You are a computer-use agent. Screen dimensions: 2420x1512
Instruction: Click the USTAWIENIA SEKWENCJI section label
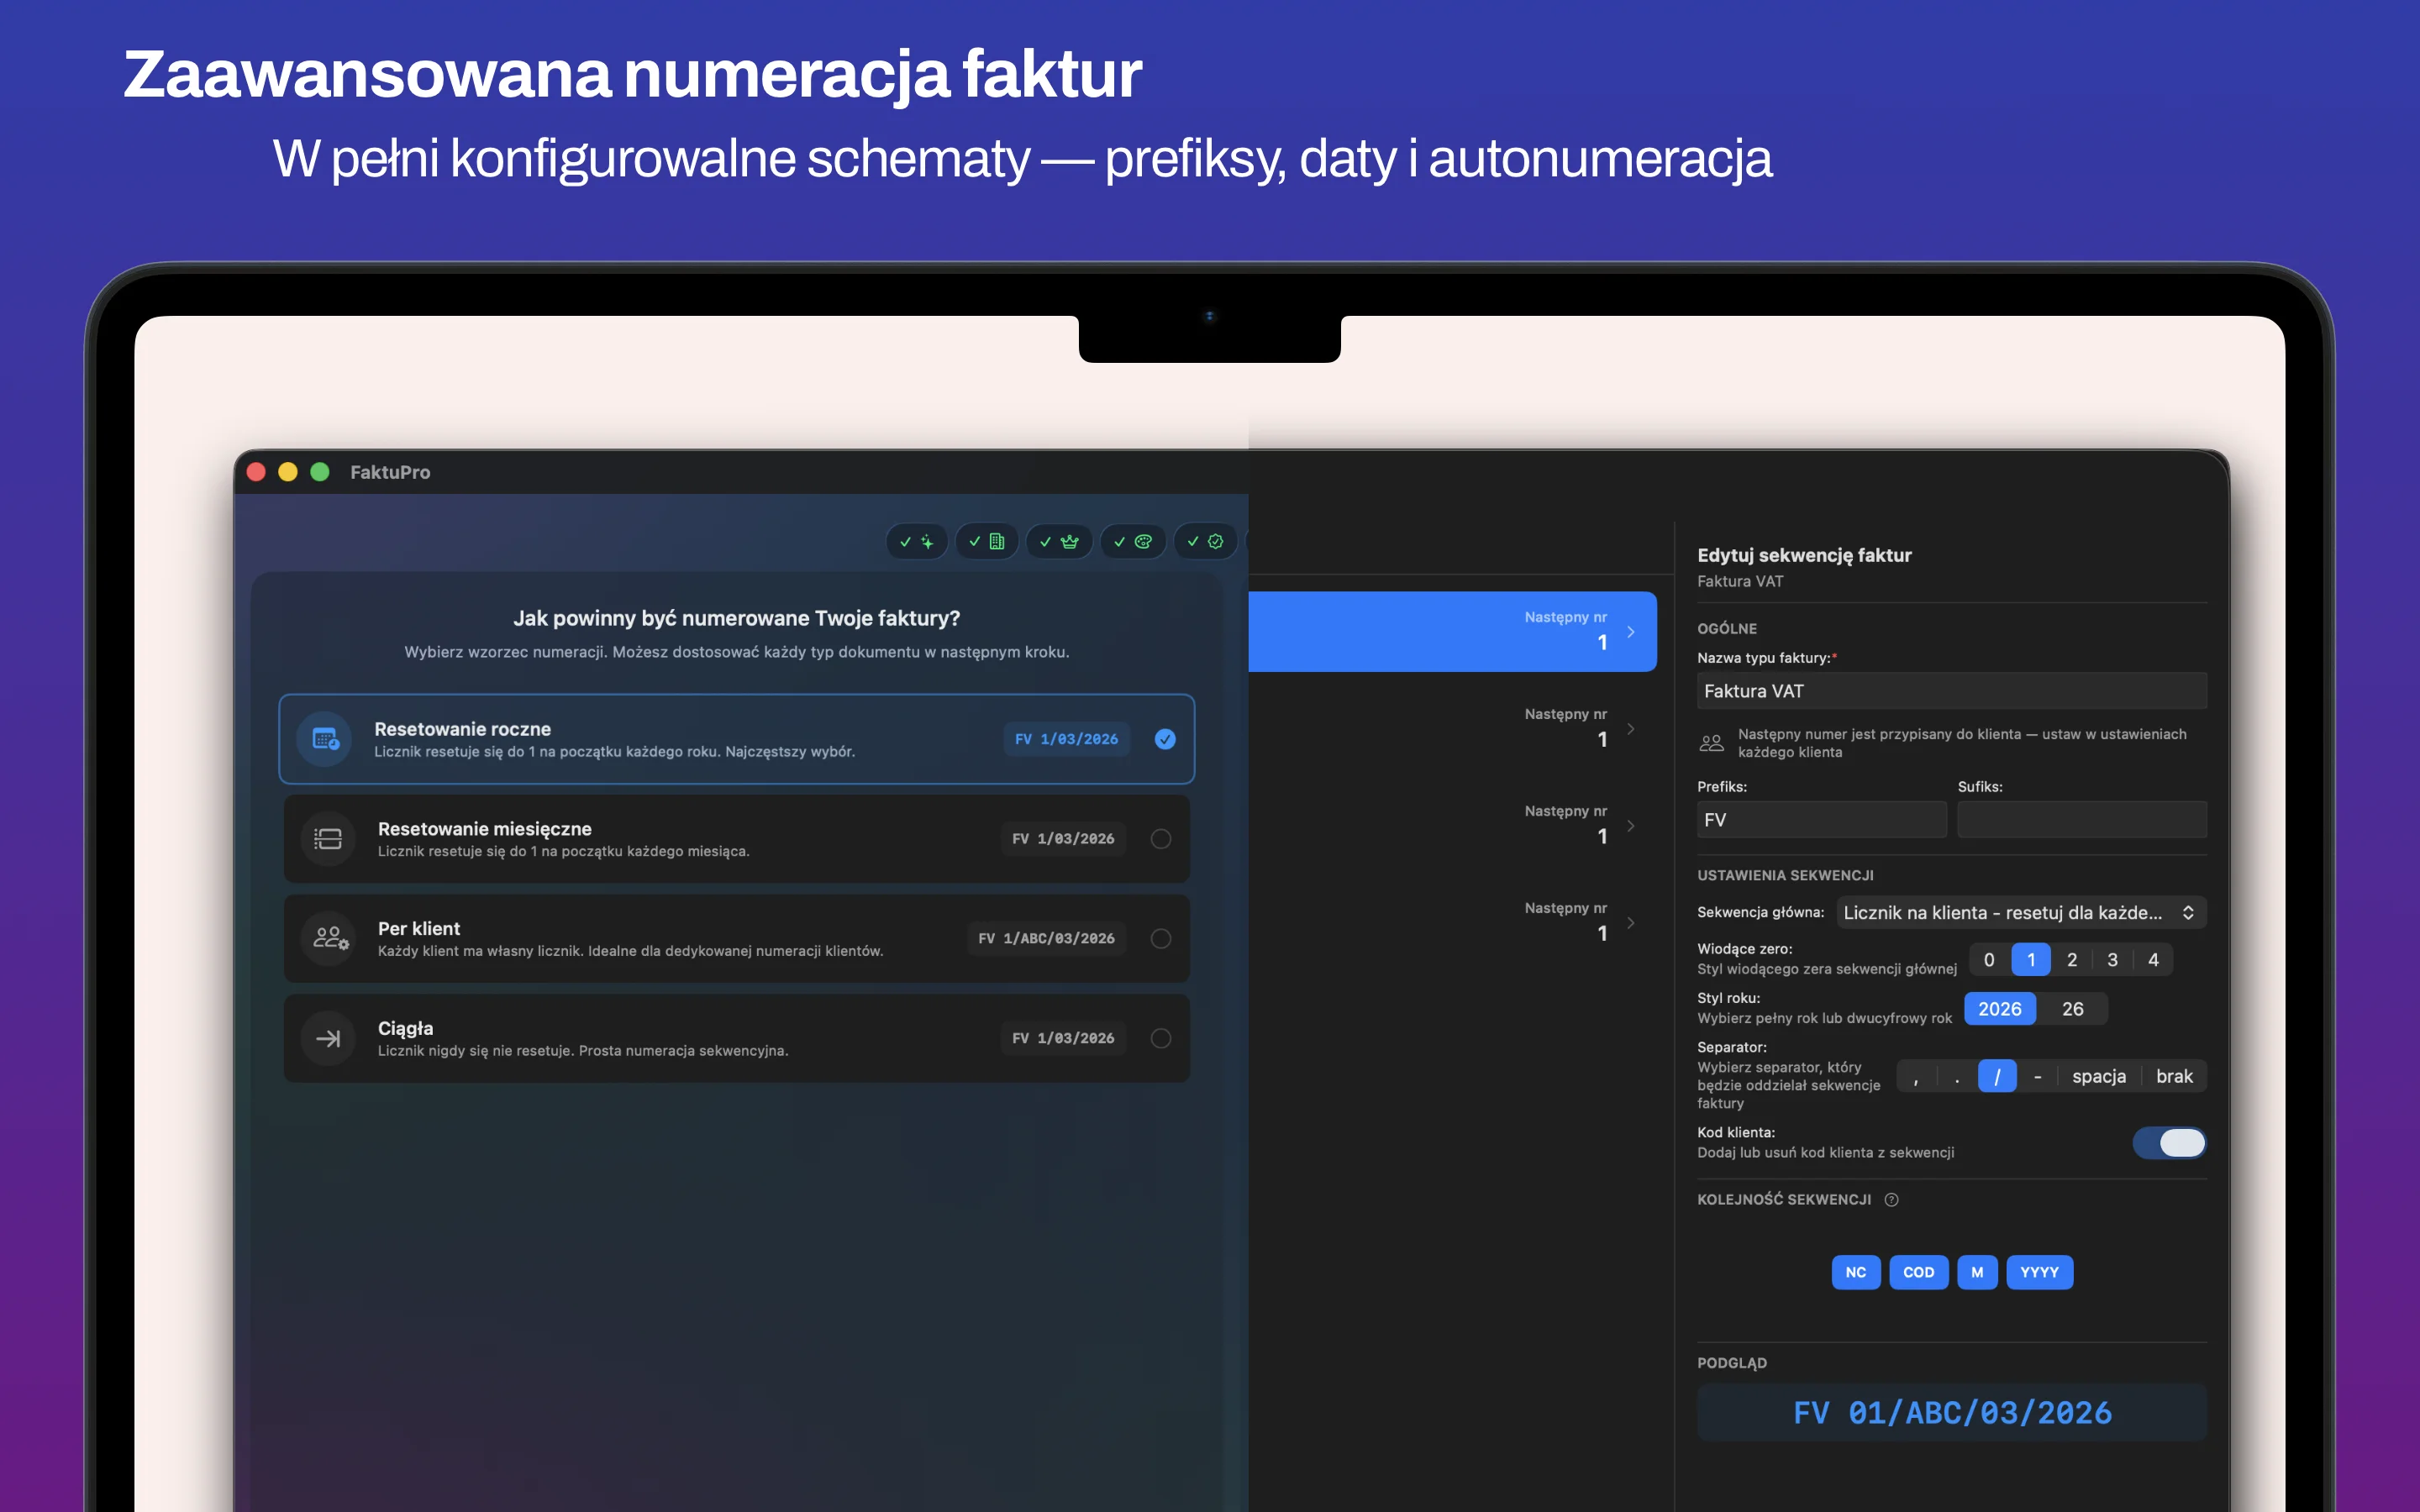click(x=1785, y=875)
